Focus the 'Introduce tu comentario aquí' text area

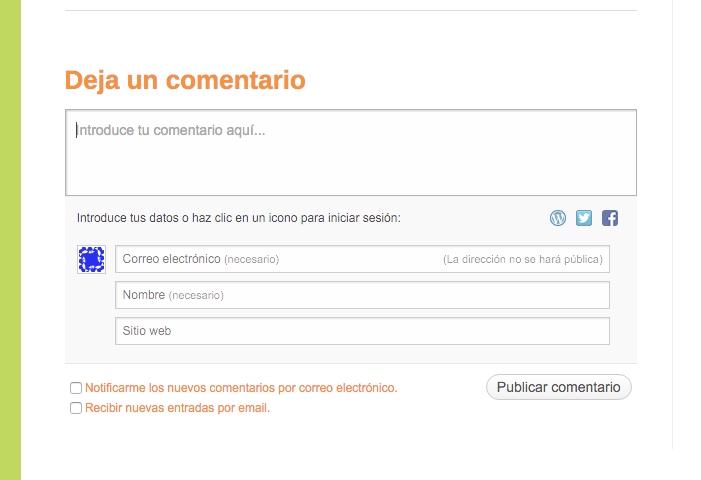350,152
